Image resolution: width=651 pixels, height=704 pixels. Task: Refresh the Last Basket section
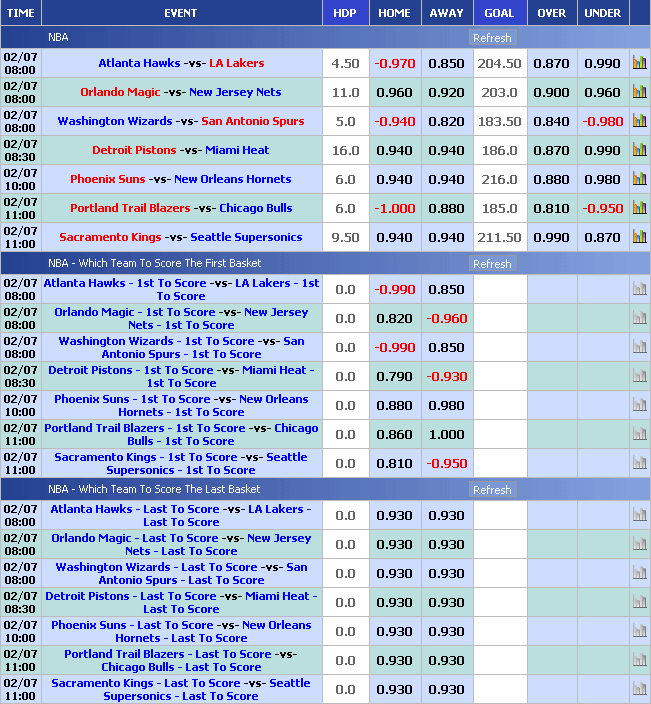(491, 490)
